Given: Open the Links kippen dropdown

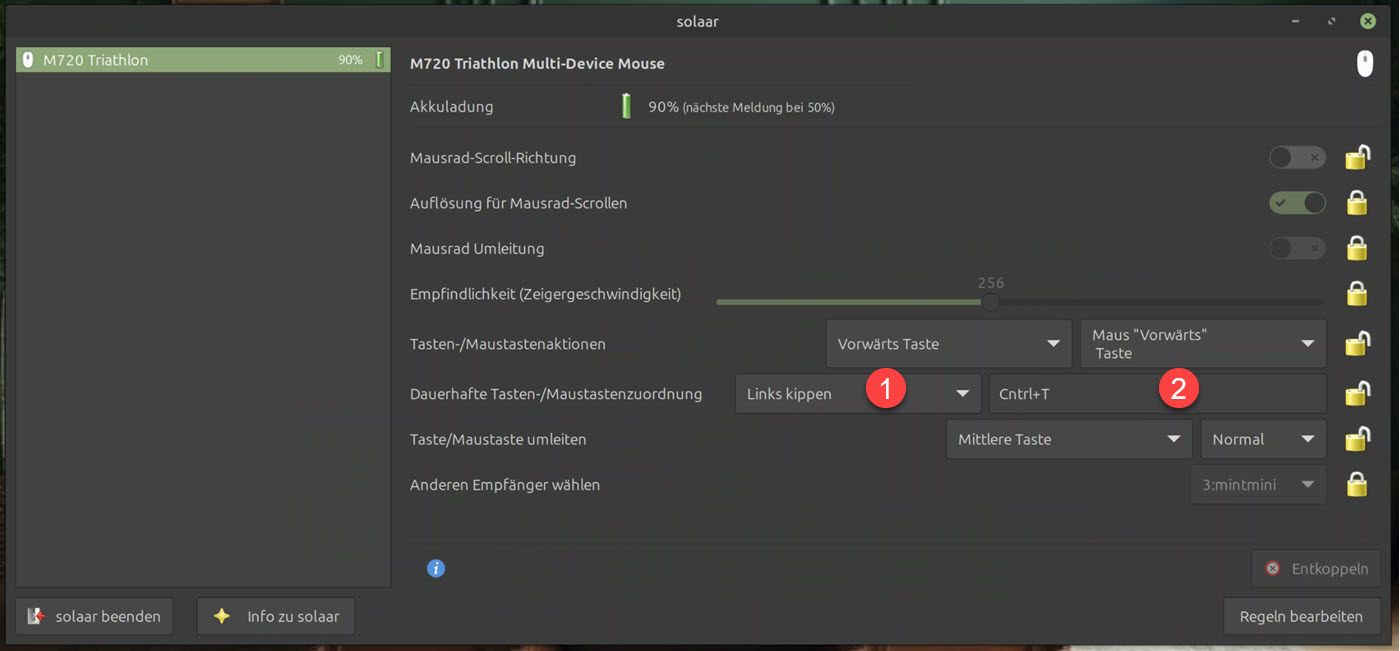Looking at the screenshot, I should point(858,394).
